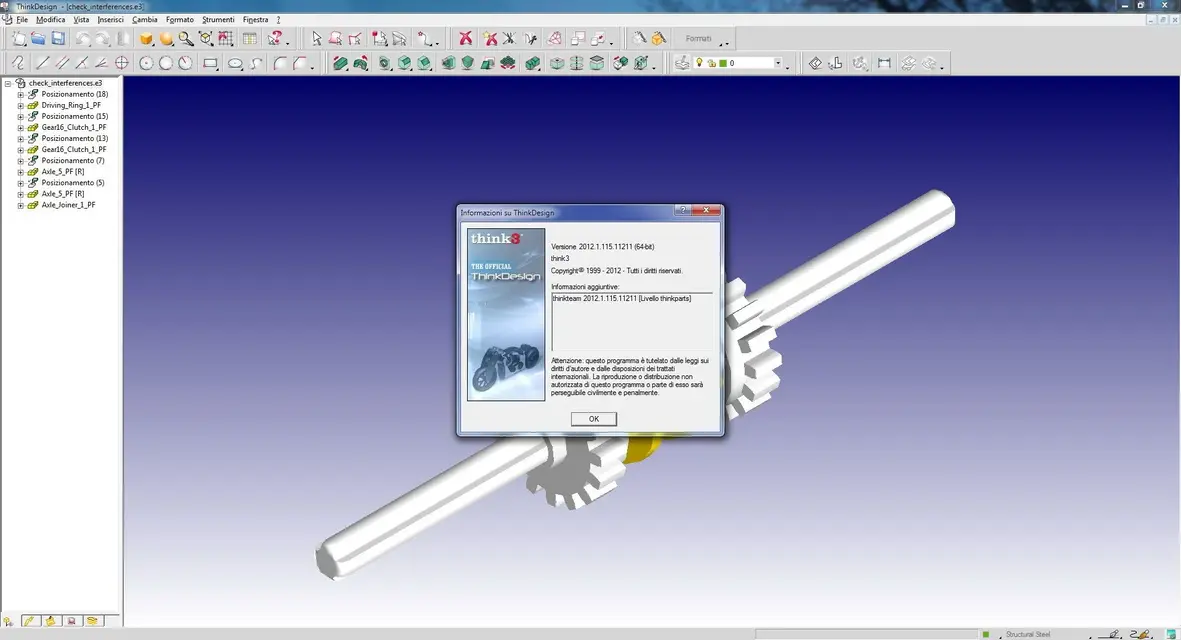1181x640 pixels.
Task: Click the green layer color swatch
Action: [721, 63]
